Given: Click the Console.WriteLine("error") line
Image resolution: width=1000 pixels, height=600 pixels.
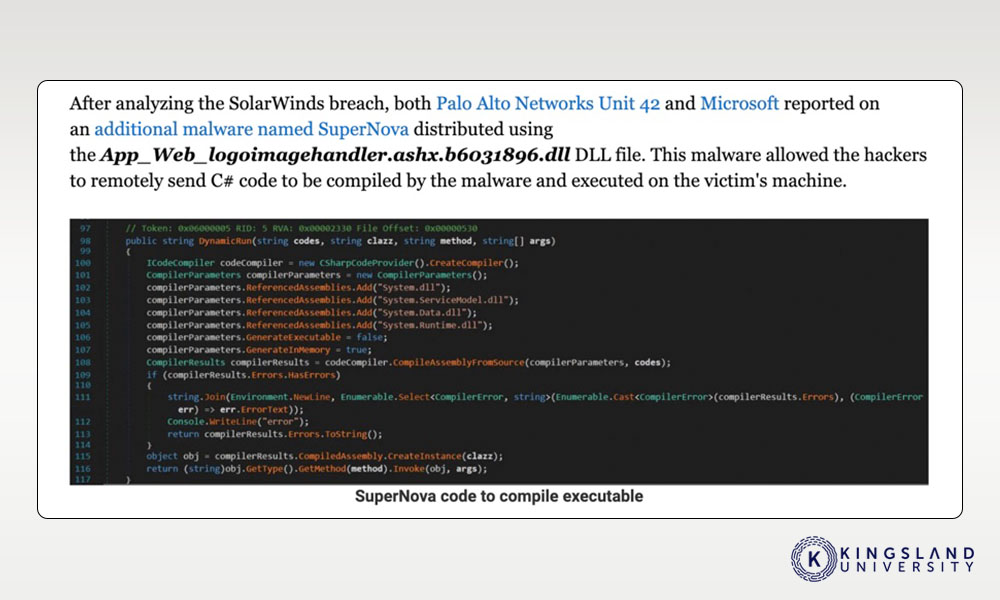Looking at the screenshot, I should point(238,421).
